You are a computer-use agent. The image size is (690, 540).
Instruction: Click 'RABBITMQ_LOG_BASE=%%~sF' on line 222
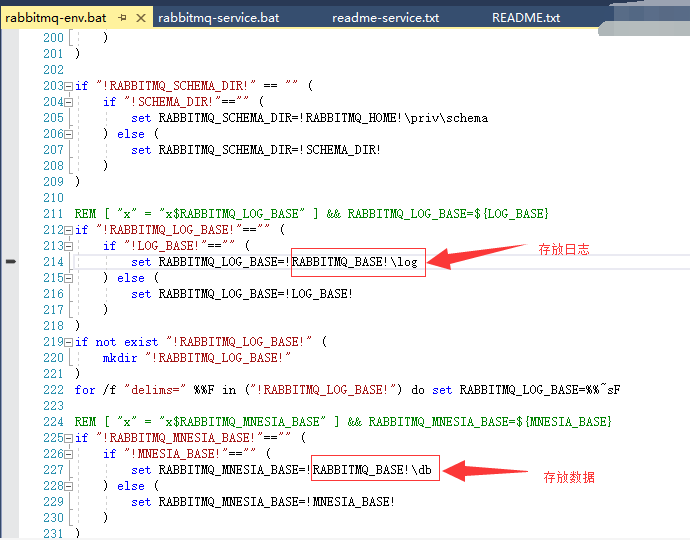540,390
